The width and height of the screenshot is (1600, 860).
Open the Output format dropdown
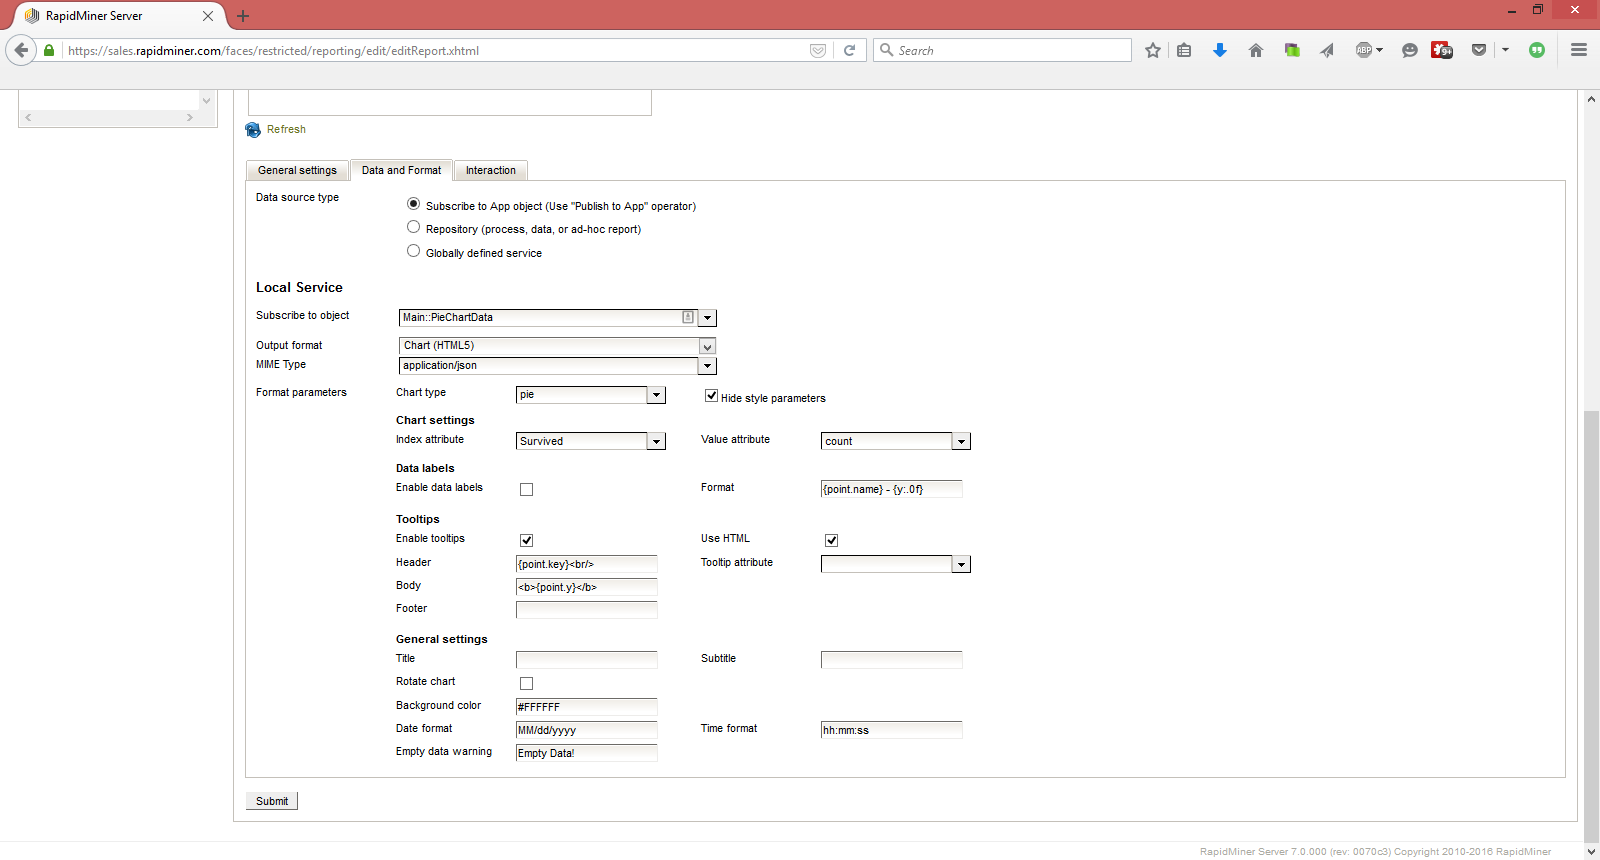pyautogui.click(x=707, y=346)
